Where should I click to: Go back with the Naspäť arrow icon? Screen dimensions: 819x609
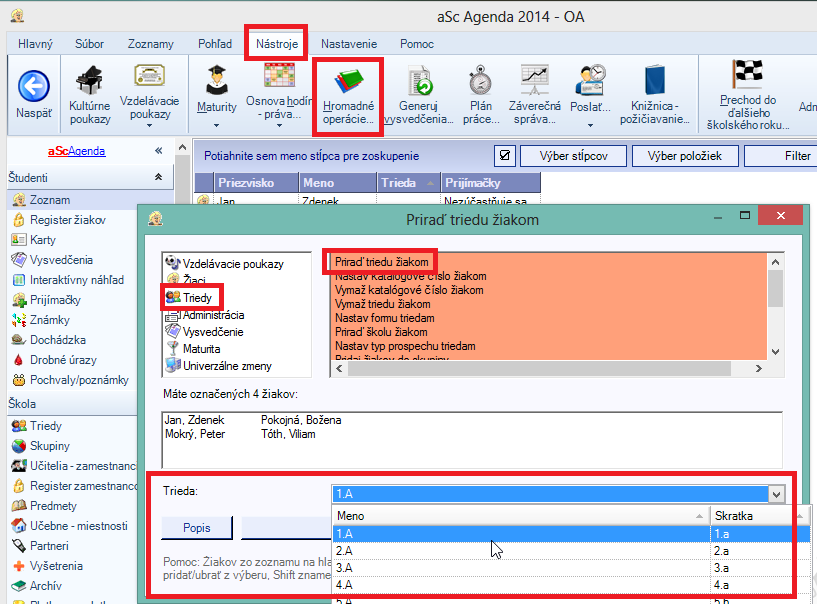[x=34, y=86]
